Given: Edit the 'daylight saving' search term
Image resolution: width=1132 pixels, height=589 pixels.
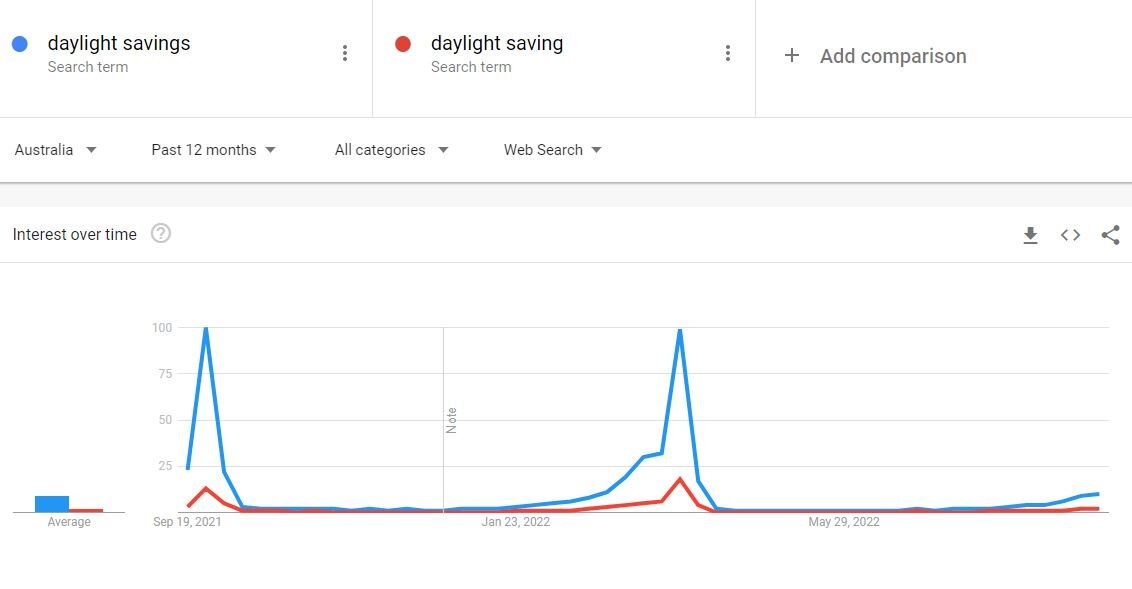Looking at the screenshot, I should click(x=497, y=44).
